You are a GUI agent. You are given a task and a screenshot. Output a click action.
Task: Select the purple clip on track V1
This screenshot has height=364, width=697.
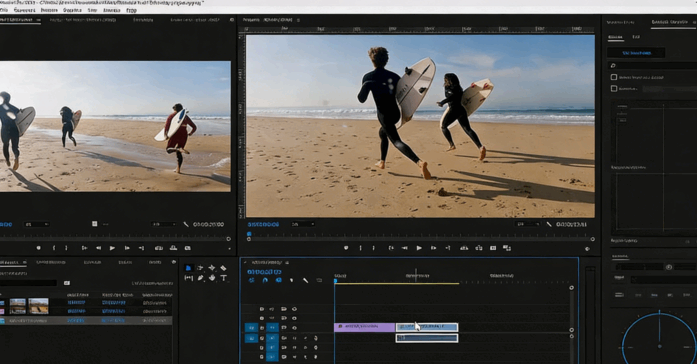coord(365,327)
